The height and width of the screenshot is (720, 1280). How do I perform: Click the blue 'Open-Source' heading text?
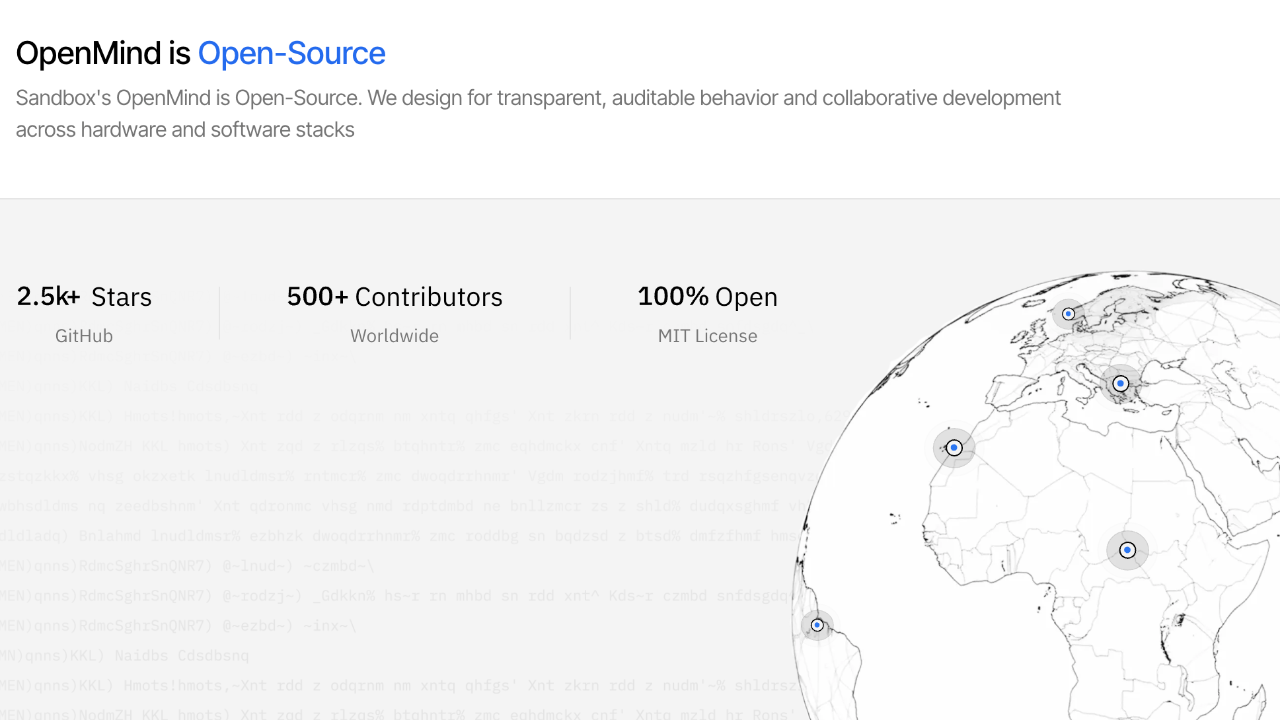tap(291, 53)
